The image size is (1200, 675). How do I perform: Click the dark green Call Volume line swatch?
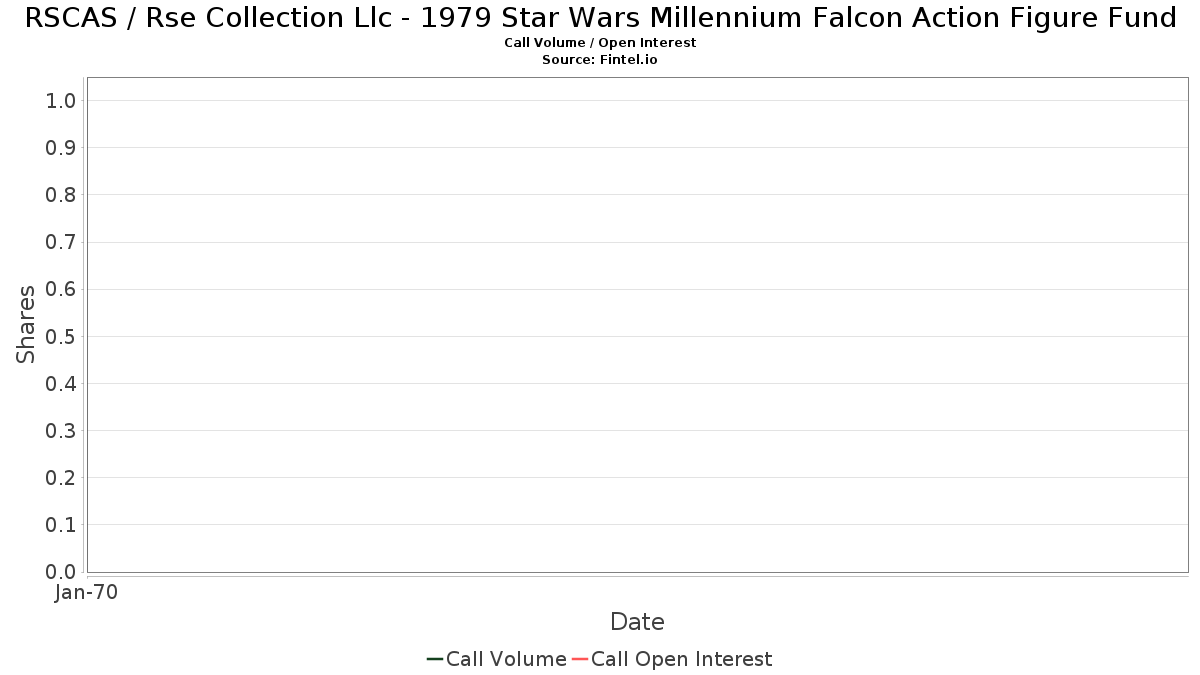pos(435,659)
